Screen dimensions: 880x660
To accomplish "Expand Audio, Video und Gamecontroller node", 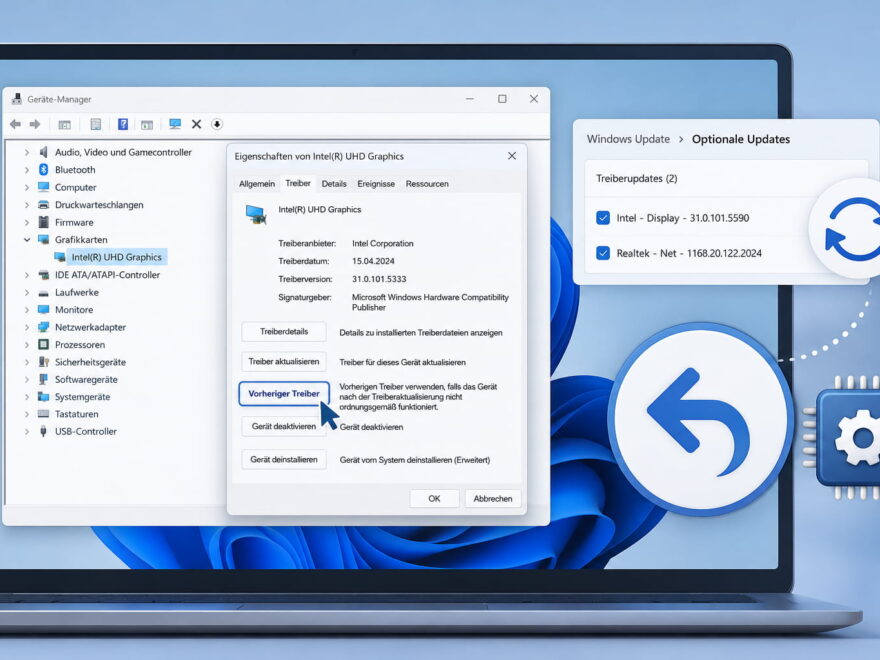I will click(26, 152).
